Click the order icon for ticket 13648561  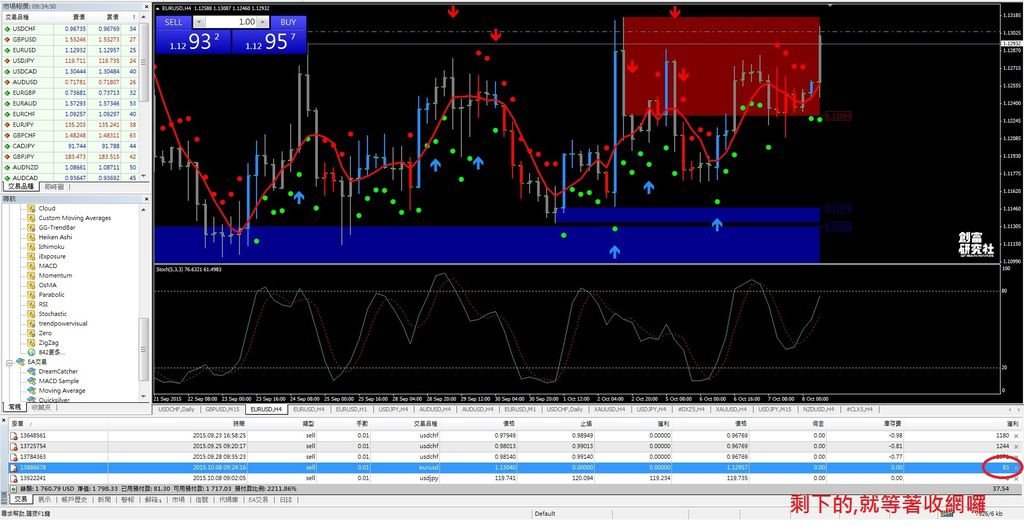point(14,436)
